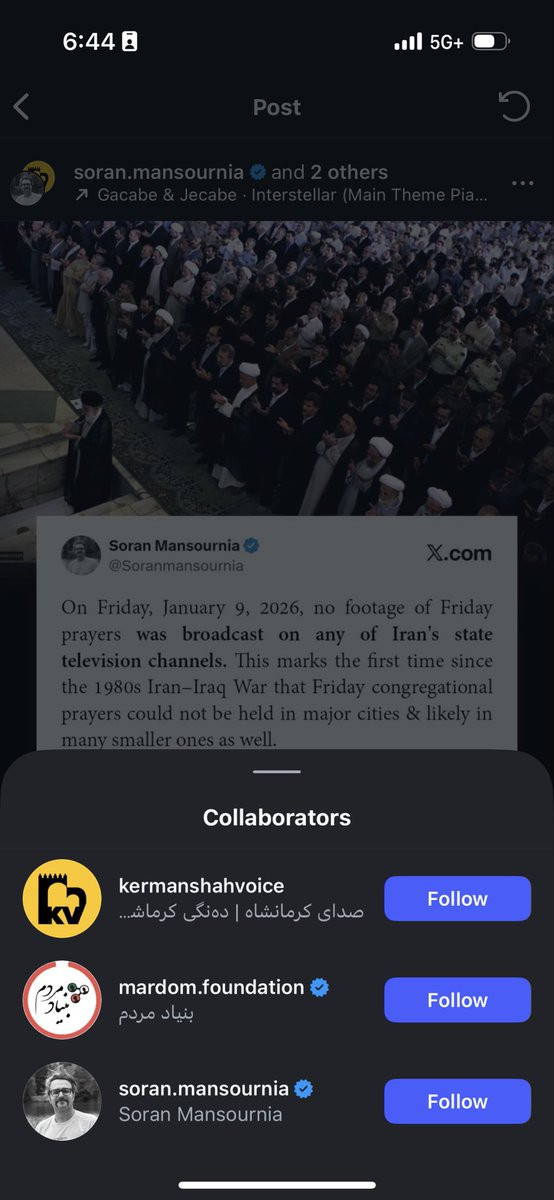Tap the refresh icon beside Post
554x1200 pixels.
(514, 106)
